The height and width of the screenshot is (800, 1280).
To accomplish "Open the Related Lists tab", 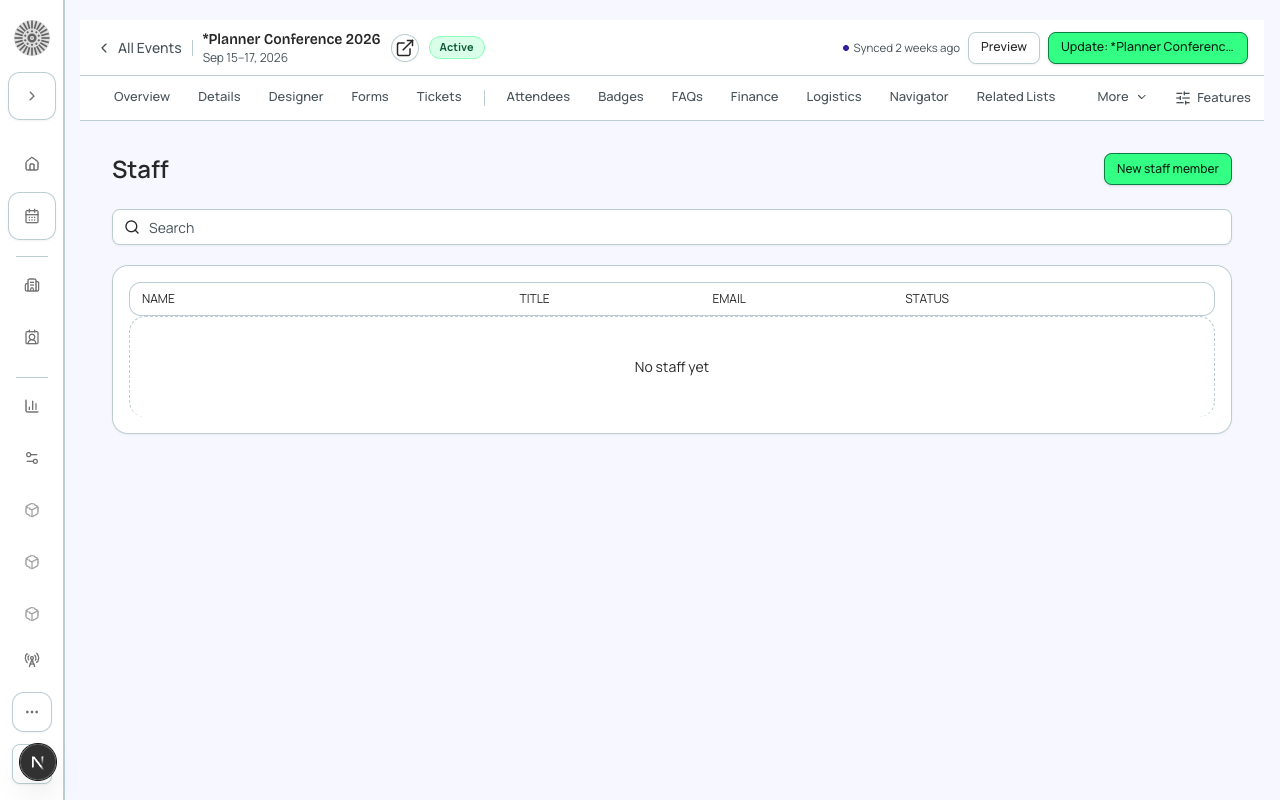I will coord(1016,97).
